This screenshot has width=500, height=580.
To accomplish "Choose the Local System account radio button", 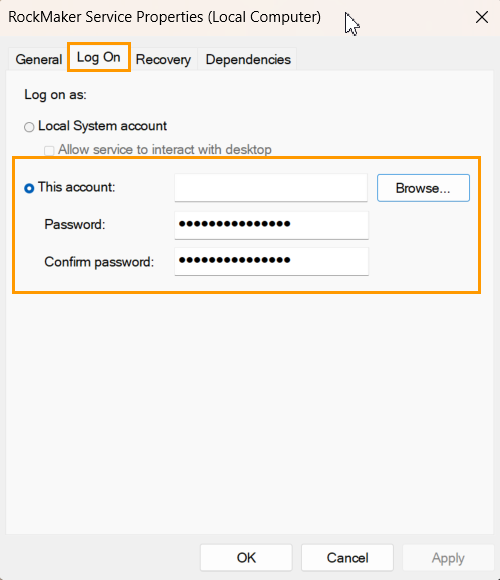I will (x=29, y=127).
